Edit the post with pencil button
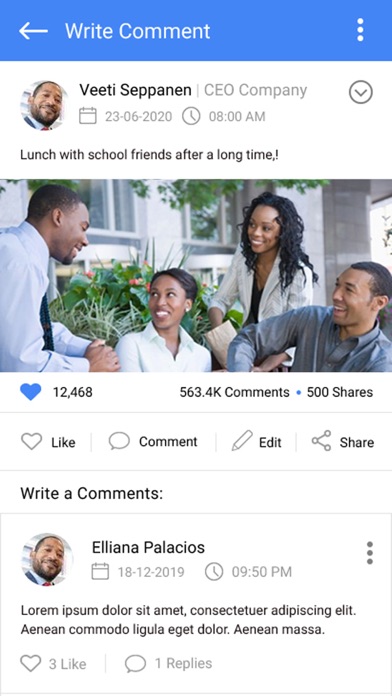 [x=256, y=442]
